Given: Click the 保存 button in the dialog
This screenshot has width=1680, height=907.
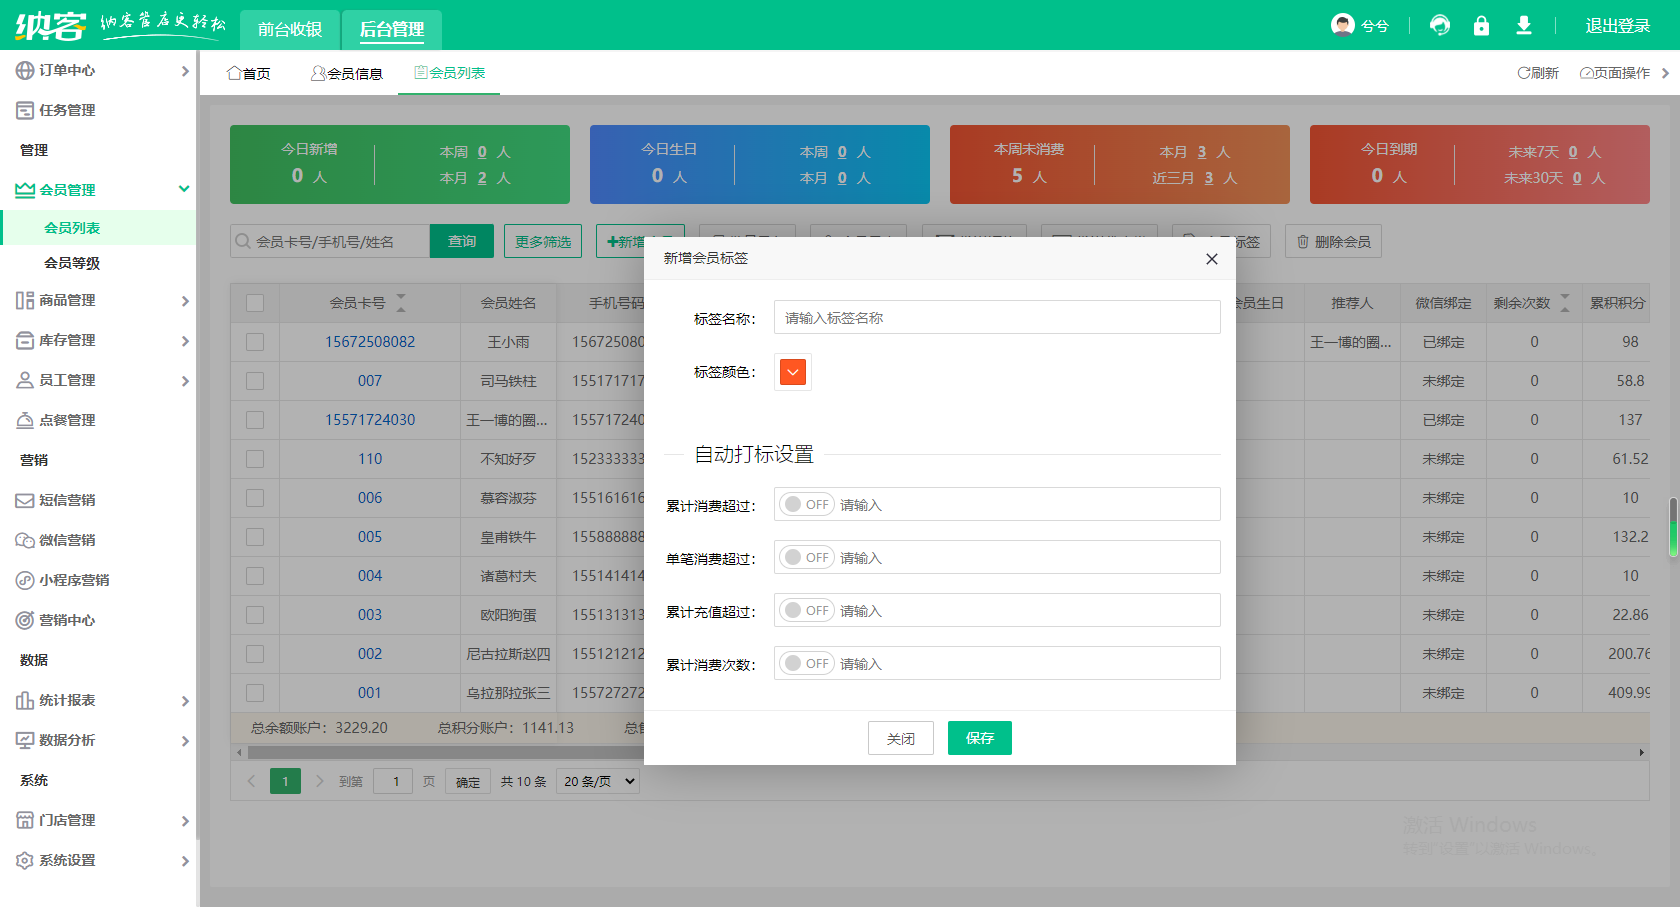Looking at the screenshot, I should [x=980, y=738].
